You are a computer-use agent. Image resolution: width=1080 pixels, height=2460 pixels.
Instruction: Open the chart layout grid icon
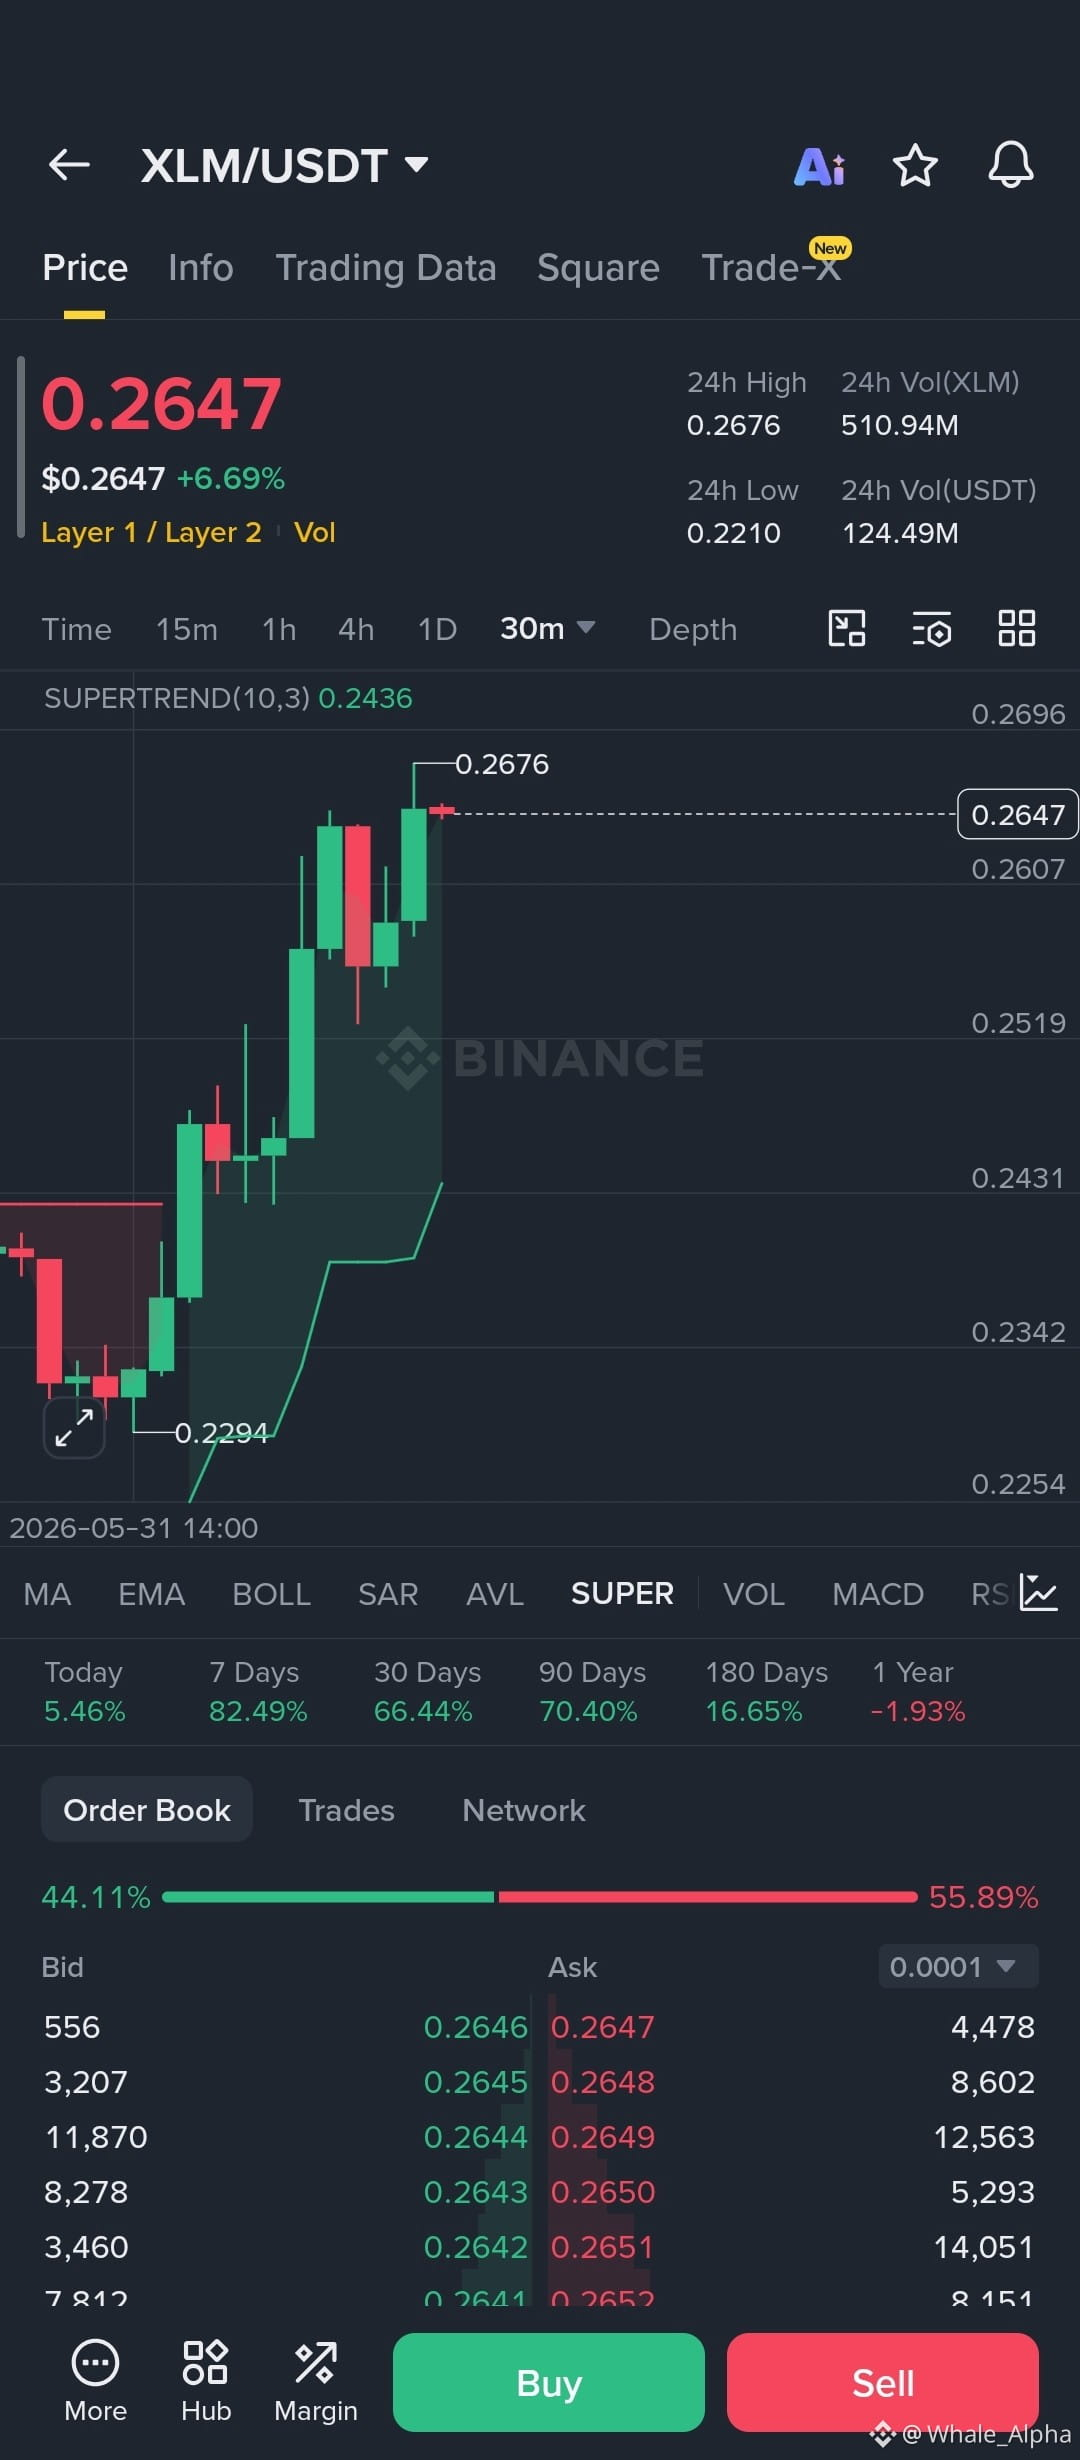tap(1017, 629)
